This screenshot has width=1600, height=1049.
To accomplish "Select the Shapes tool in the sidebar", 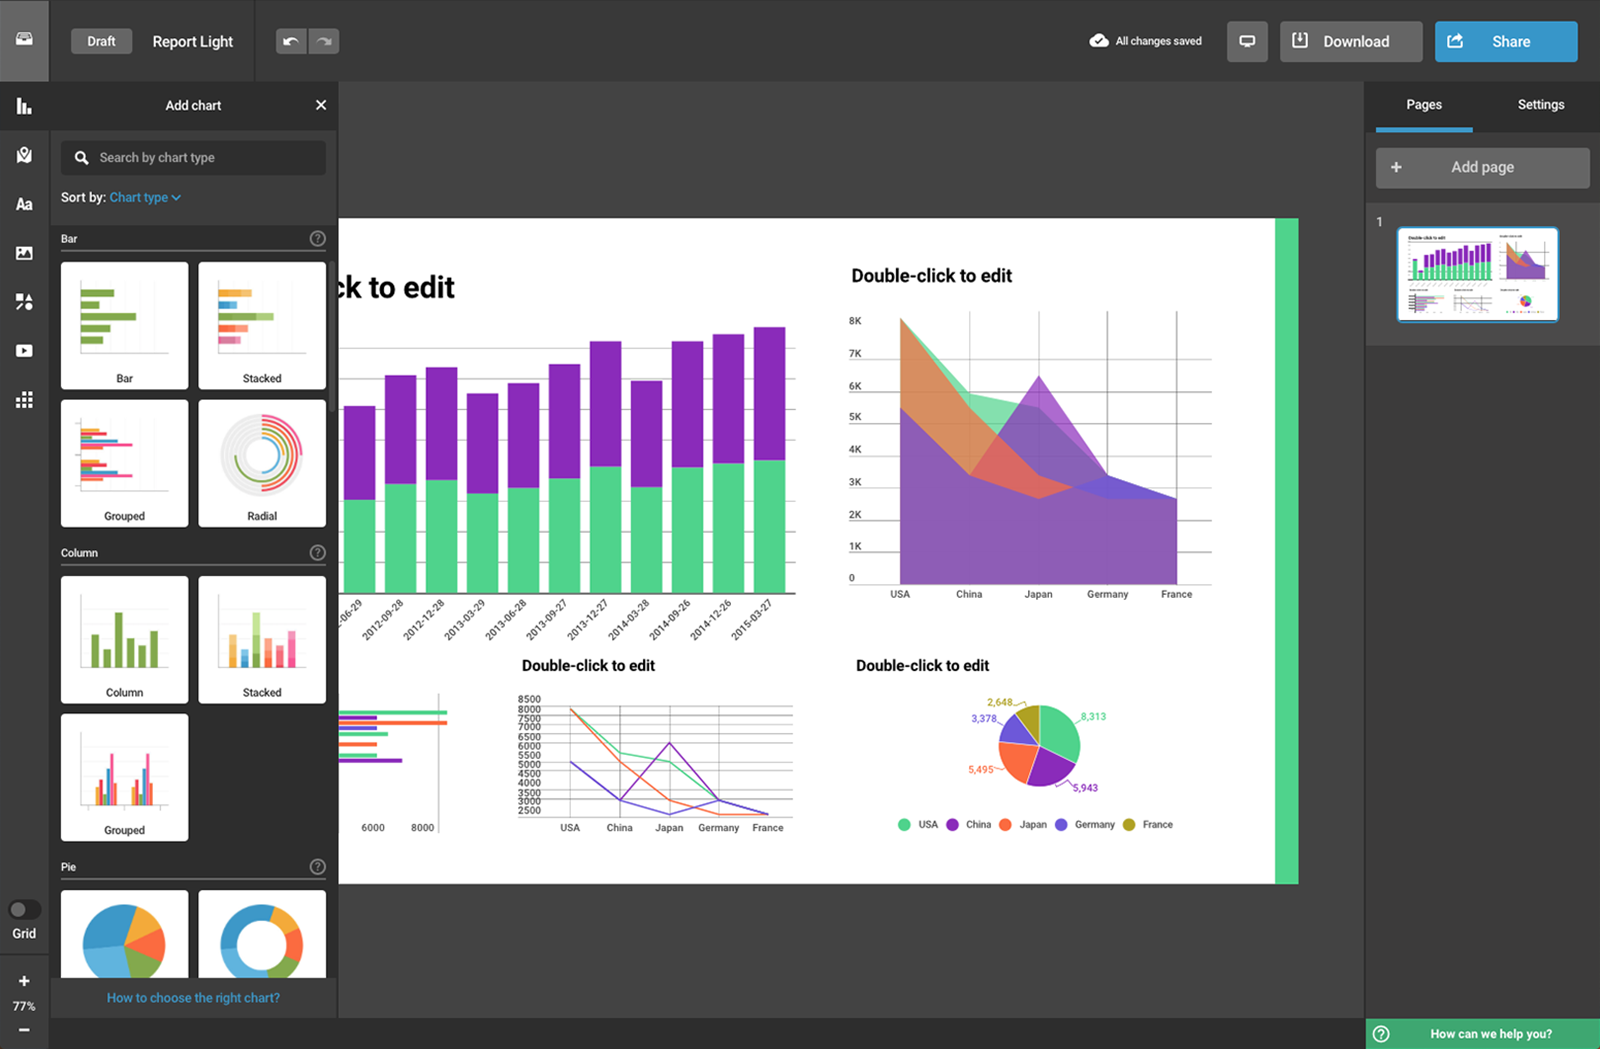I will click(x=24, y=302).
